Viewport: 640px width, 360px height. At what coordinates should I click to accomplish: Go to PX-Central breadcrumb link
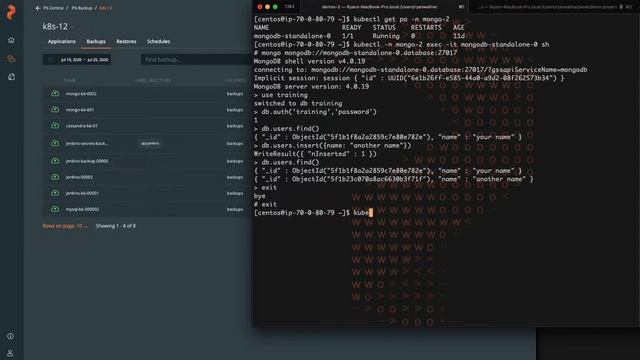click(x=53, y=8)
